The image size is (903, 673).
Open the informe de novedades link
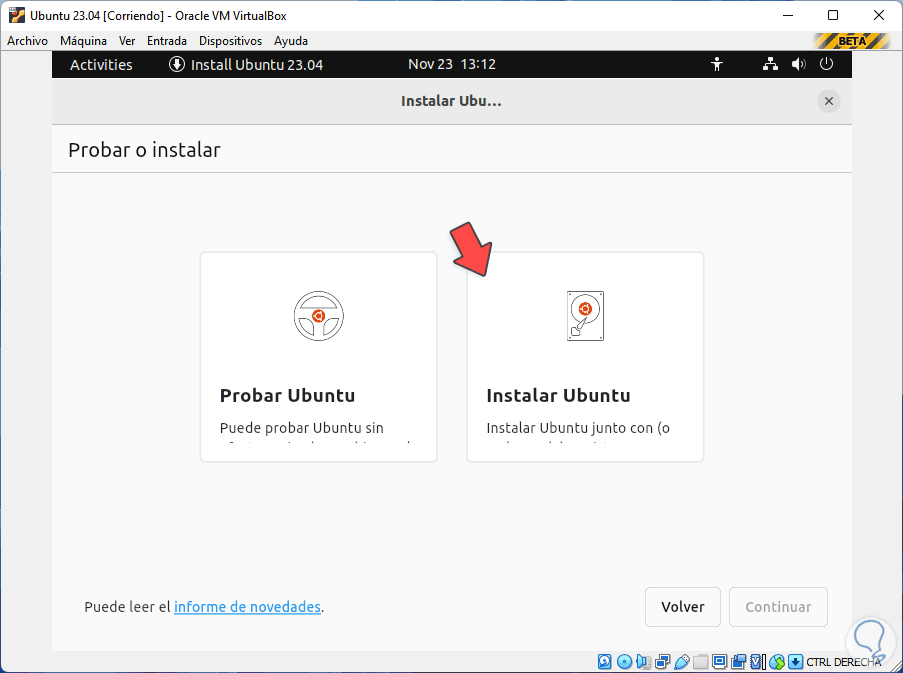click(x=247, y=607)
